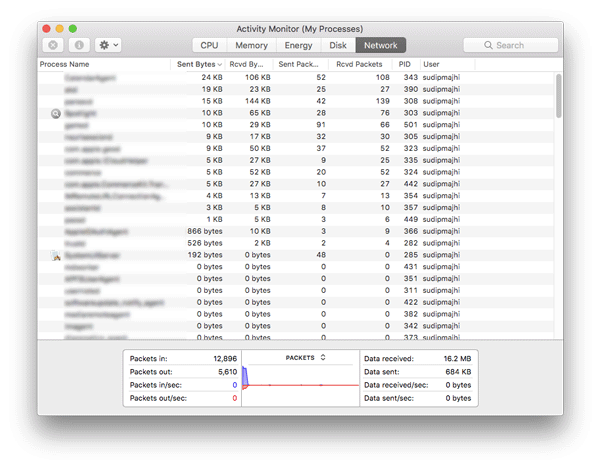Click the packets activity graph
Image resolution: width=600 pixels, height=468 pixels.
click(301, 385)
